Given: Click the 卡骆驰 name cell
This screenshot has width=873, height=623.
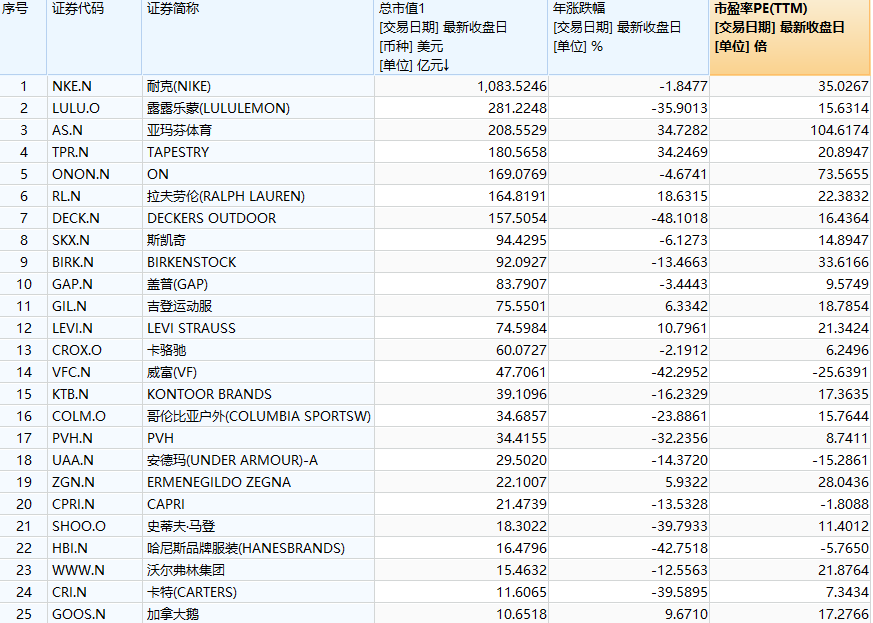Looking at the screenshot, I should [258, 350].
